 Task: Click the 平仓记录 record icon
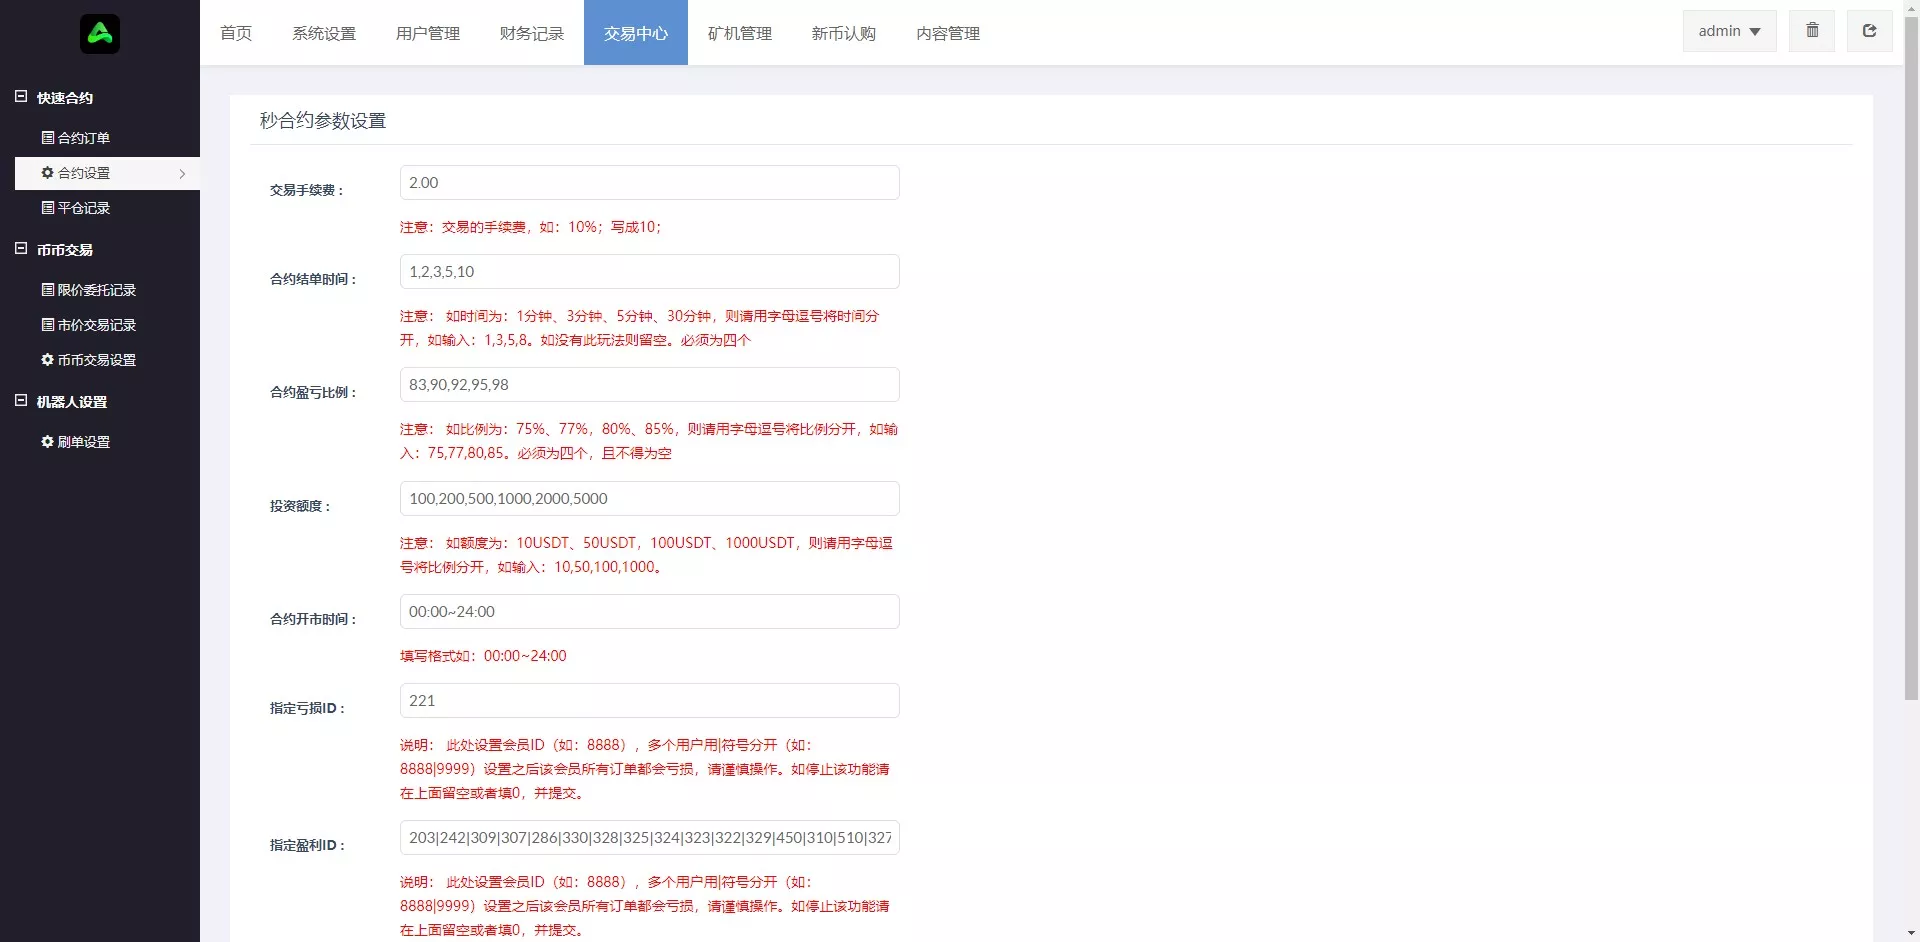(x=46, y=208)
